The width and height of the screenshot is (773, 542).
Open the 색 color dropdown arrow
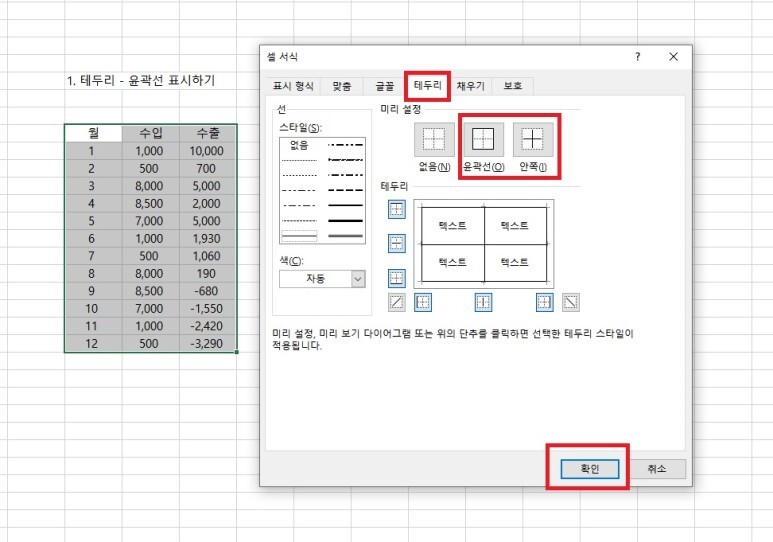358,279
